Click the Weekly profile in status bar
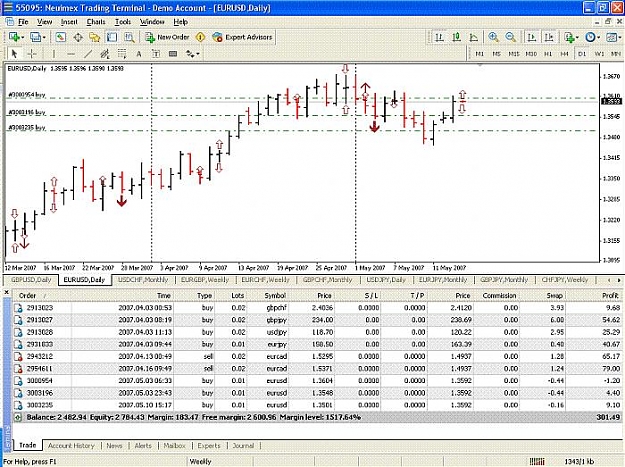 coord(200,461)
